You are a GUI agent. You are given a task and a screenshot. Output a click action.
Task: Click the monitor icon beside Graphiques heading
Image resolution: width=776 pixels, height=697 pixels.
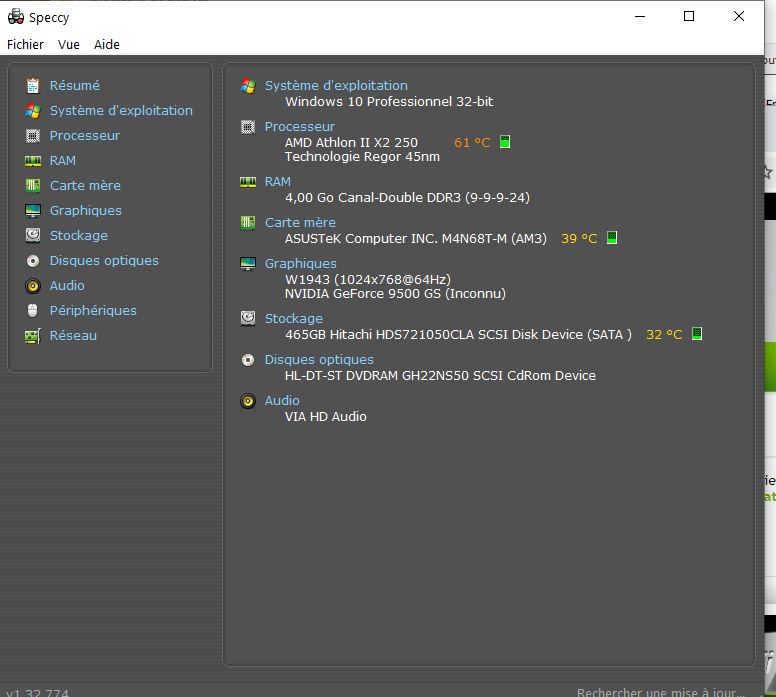coord(248,263)
